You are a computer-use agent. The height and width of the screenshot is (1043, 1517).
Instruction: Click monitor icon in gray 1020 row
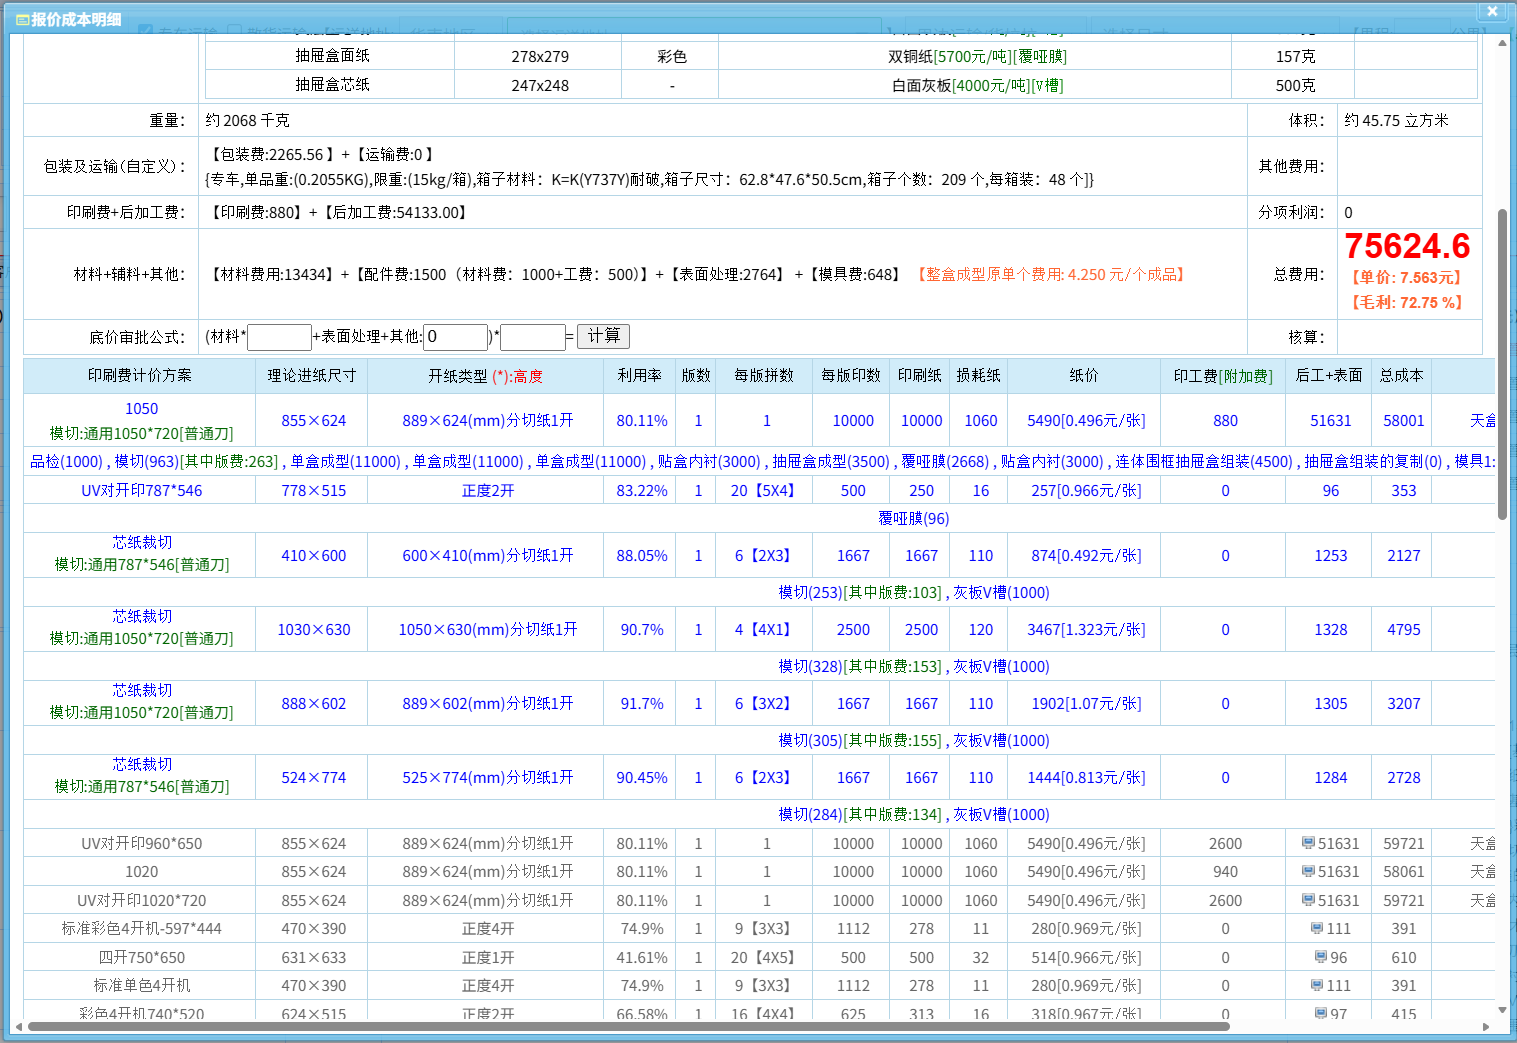pyautogui.click(x=1308, y=871)
